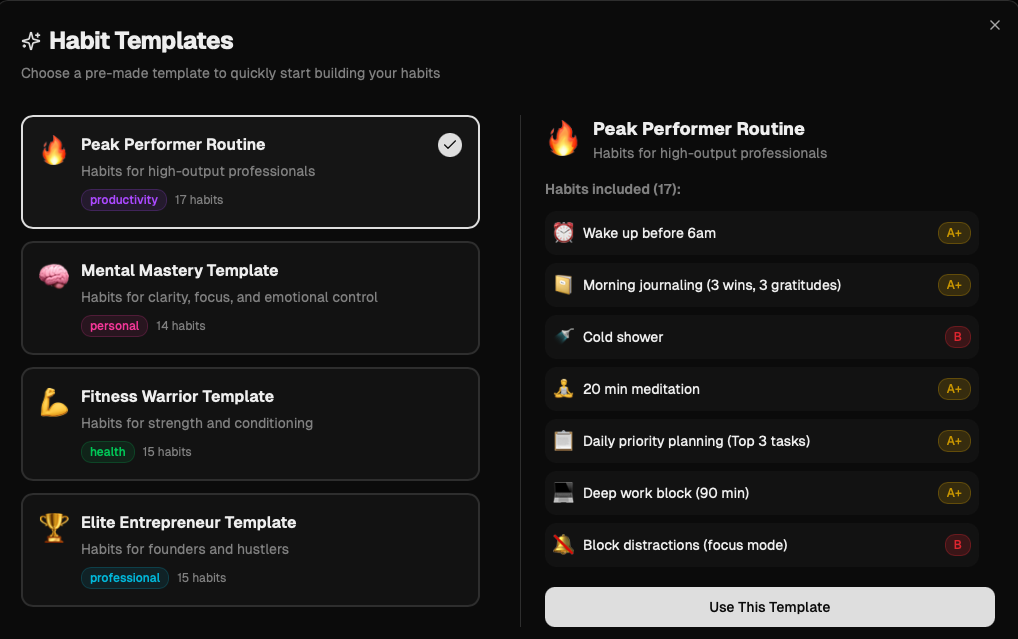Click the A+ badge on Wake up before 6am

coord(954,233)
